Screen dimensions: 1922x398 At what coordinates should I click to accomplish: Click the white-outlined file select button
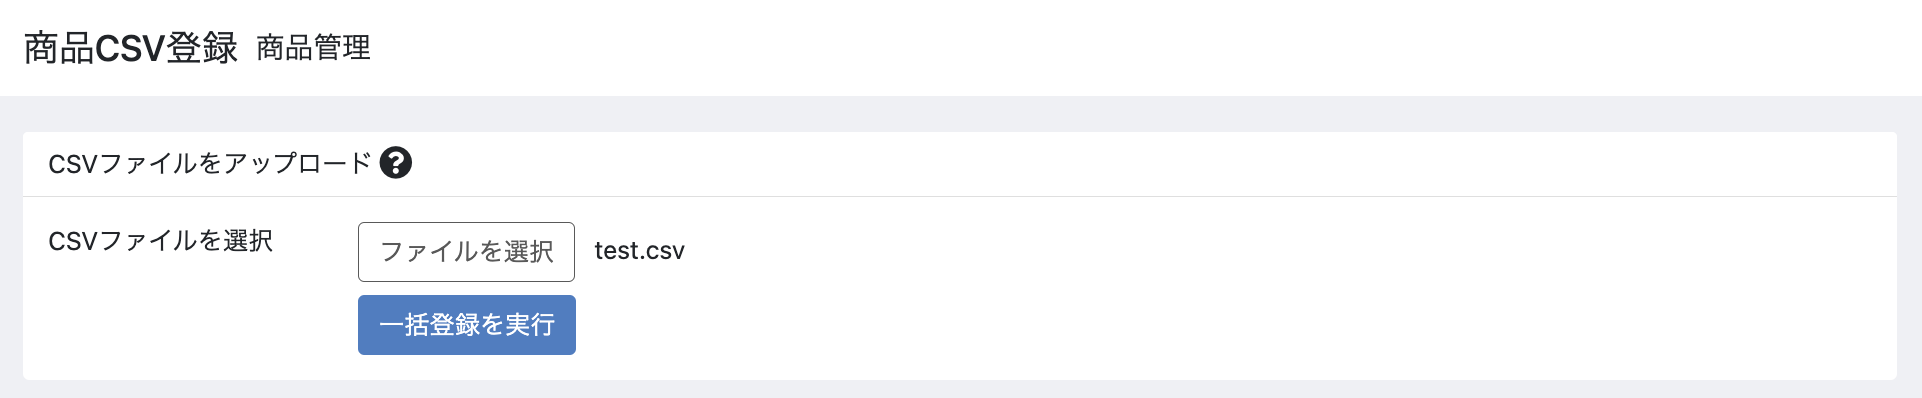point(466,252)
